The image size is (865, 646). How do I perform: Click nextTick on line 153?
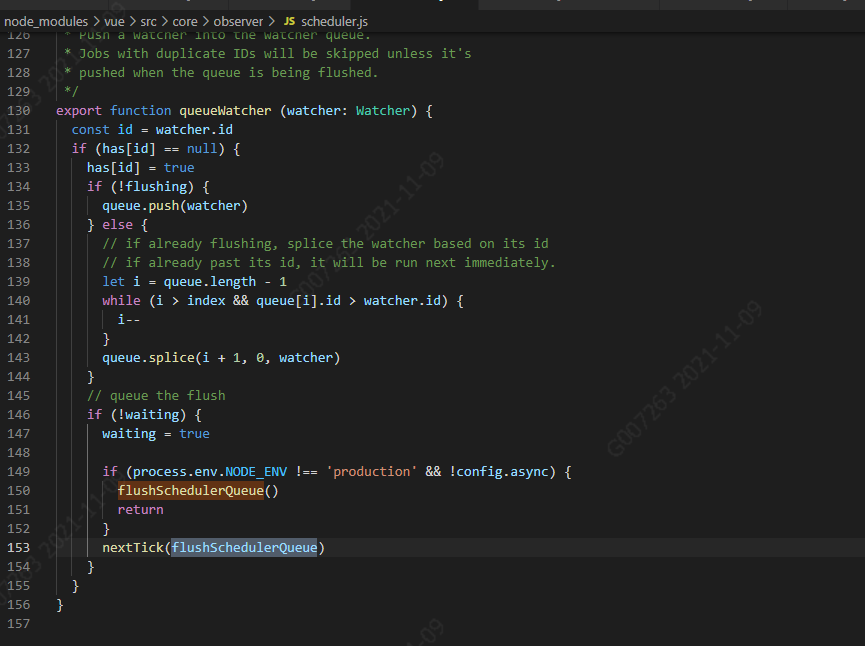click(x=133, y=548)
